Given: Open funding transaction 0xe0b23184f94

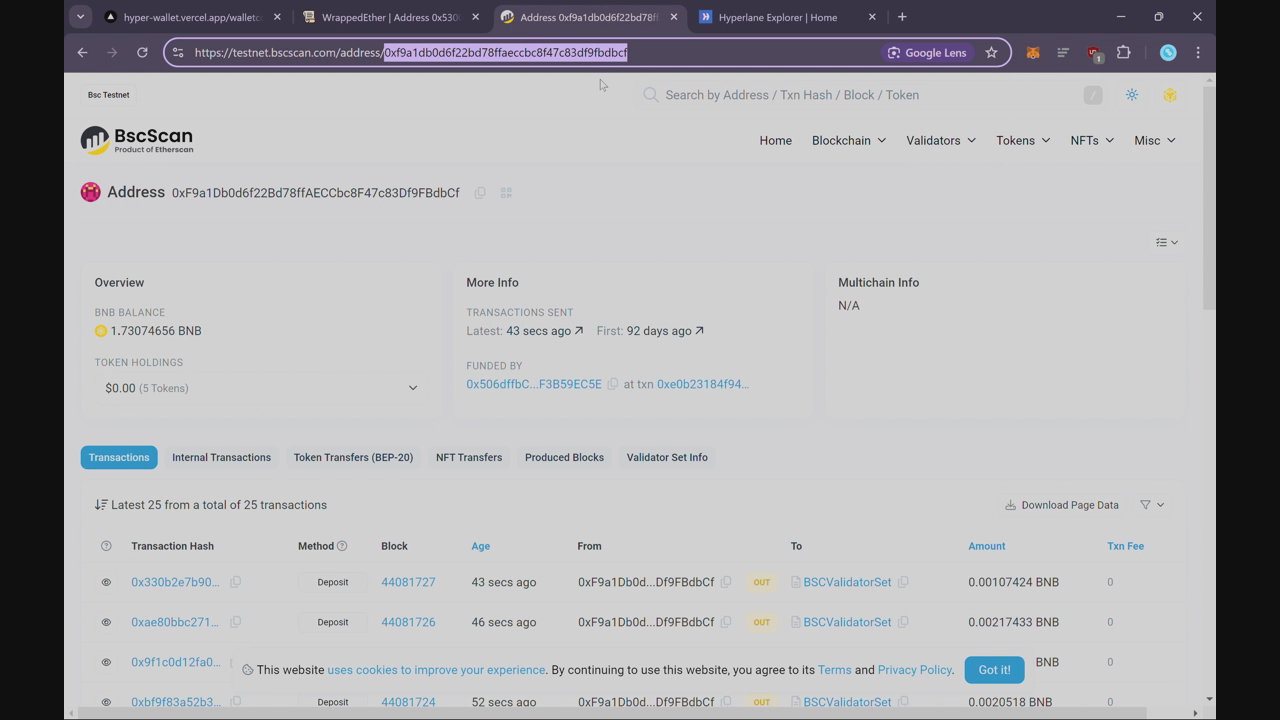Looking at the screenshot, I should (703, 384).
